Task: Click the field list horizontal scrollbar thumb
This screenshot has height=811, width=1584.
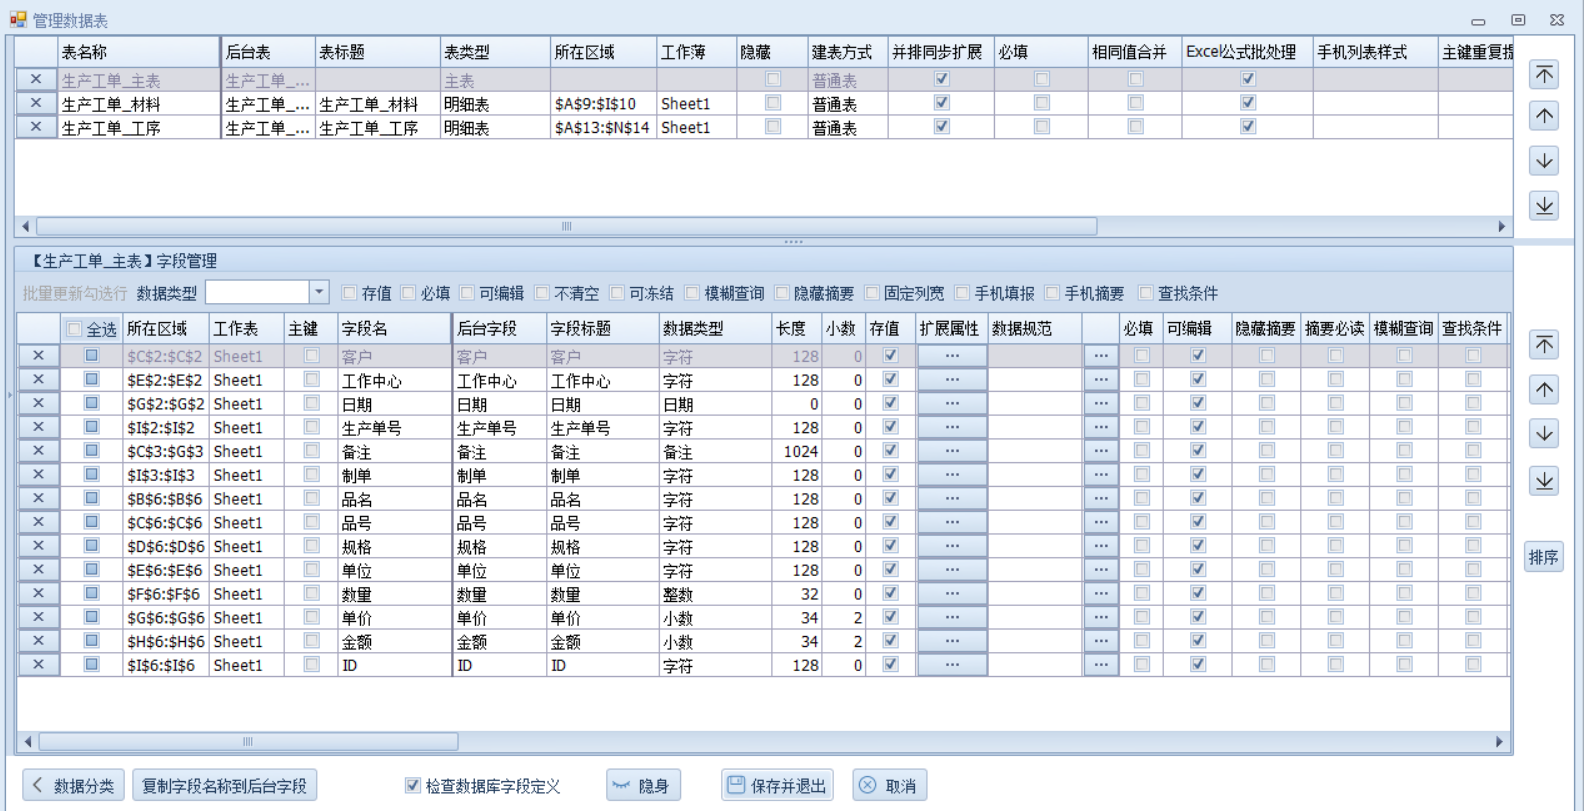Action: (x=247, y=742)
